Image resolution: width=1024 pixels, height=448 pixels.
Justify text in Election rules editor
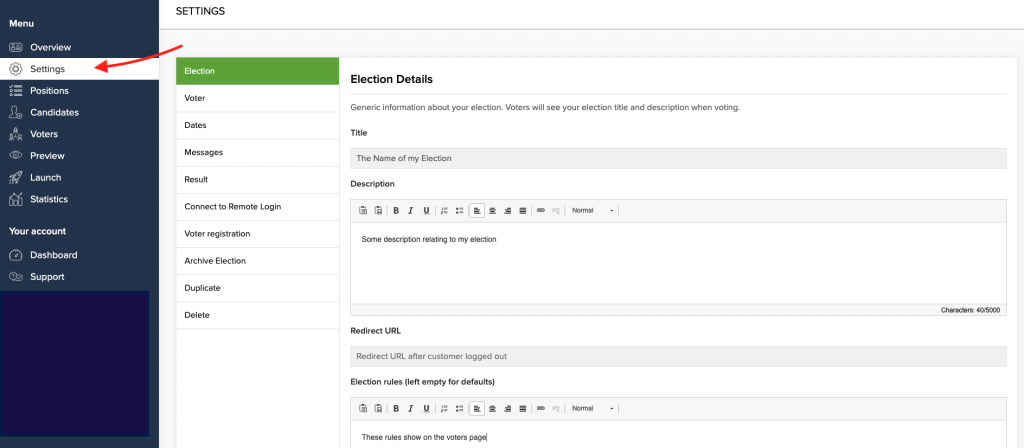coord(522,408)
